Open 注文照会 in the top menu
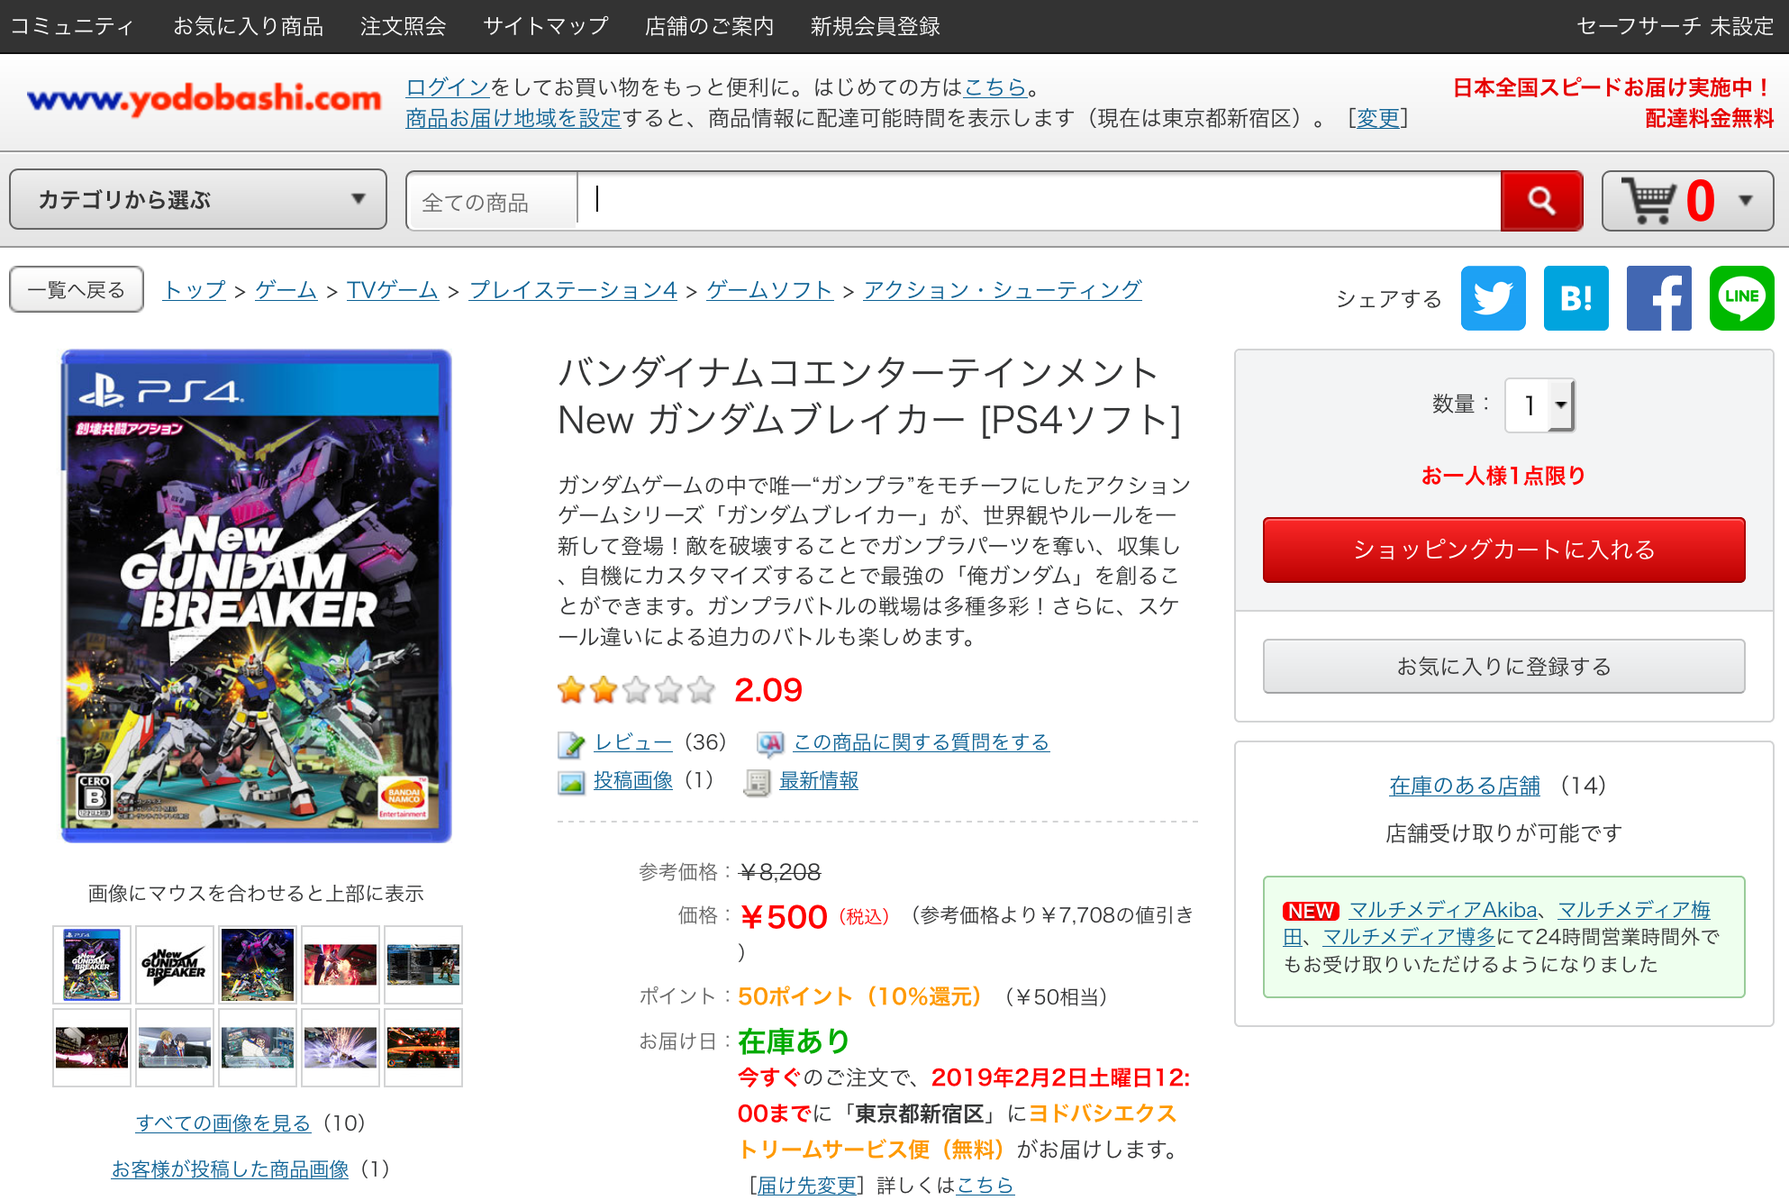1789x1200 pixels. coord(403,27)
